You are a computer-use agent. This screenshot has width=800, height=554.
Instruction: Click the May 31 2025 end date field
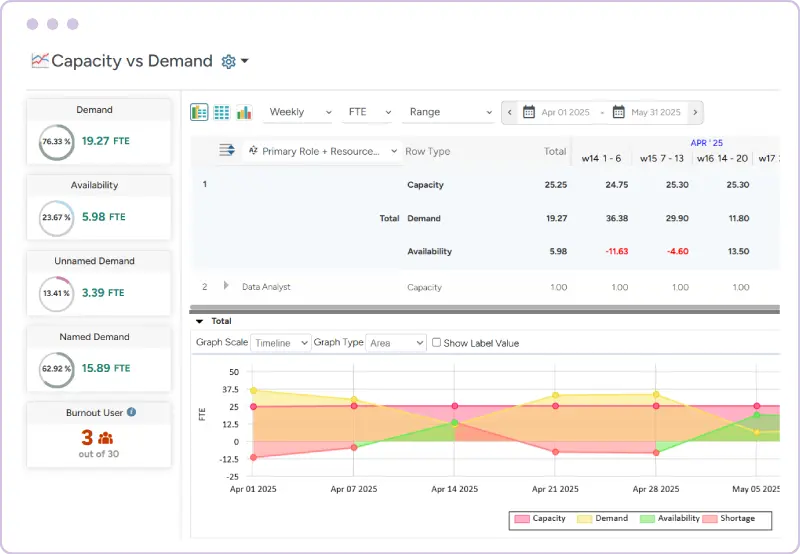click(x=656, y=112)
